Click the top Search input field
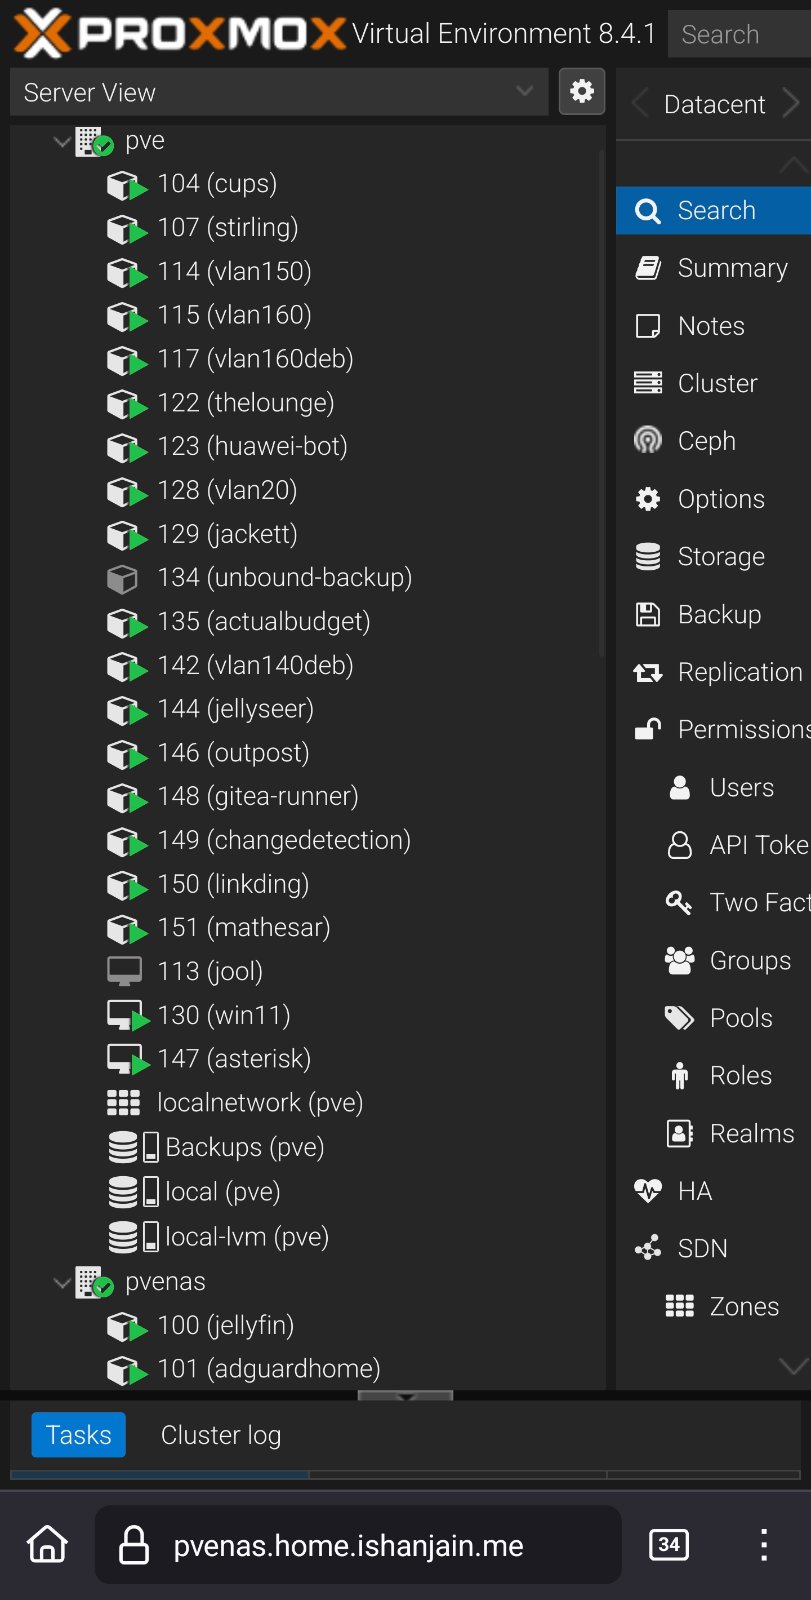The height and width of the screenshot is (1600, 811). [740, 34]
